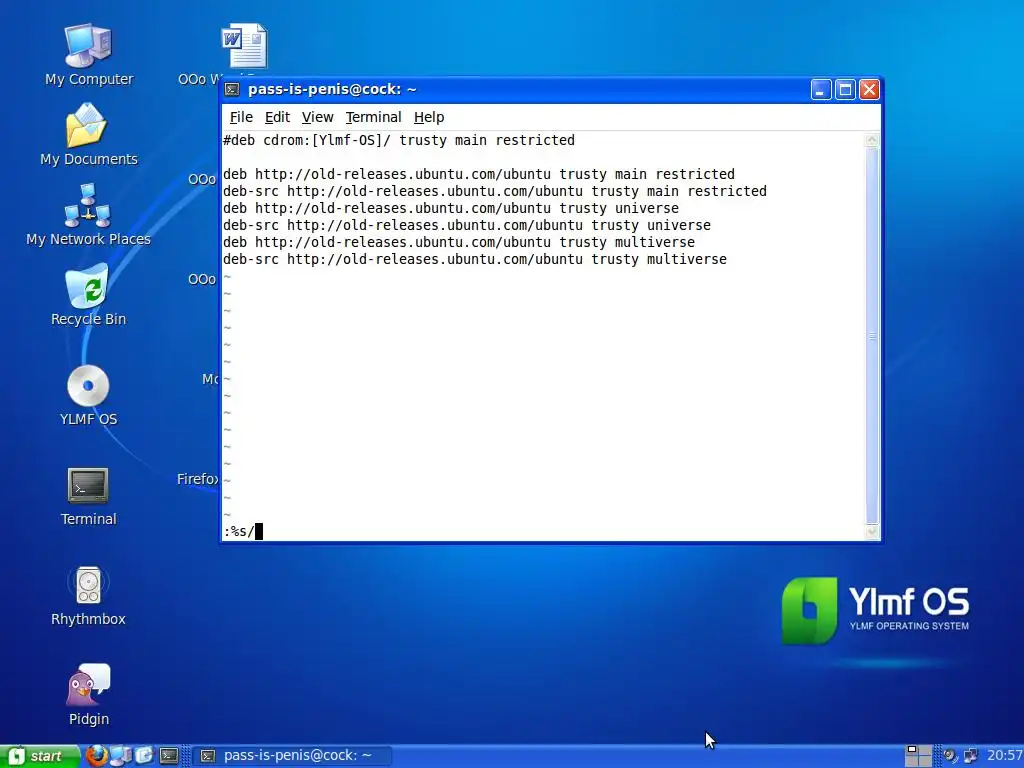Click the 'deb-src ... trusty multiverse' line
1024x768 pixels.
(x=475, y=259)
